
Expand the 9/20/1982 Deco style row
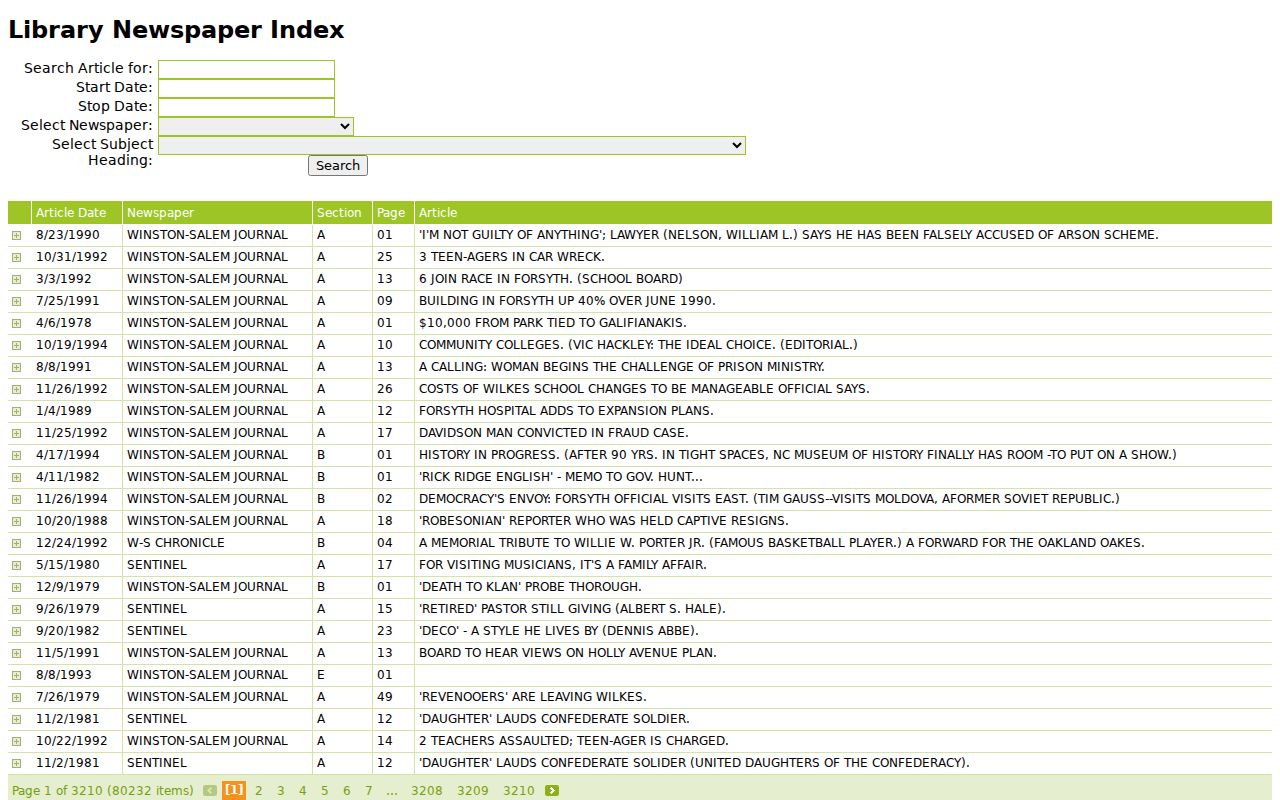point(16,631)
